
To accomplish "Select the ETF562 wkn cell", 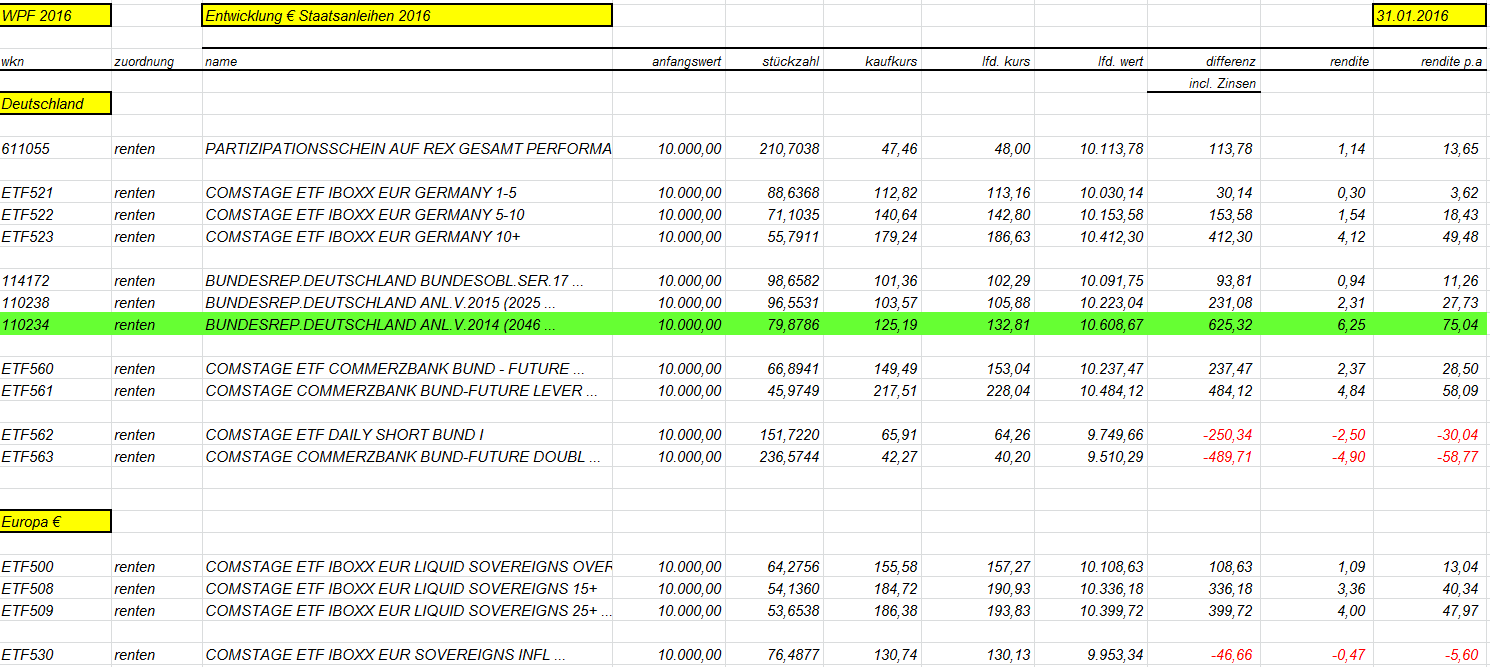I will coord(28,435).
